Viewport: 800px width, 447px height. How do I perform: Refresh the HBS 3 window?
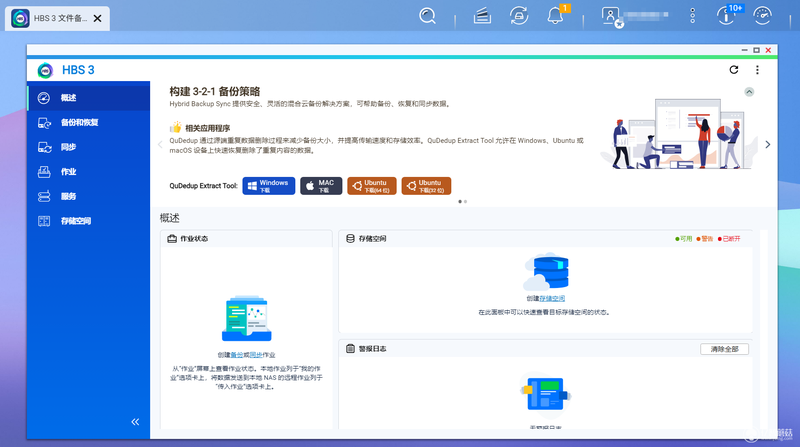[x=734, y=70]
